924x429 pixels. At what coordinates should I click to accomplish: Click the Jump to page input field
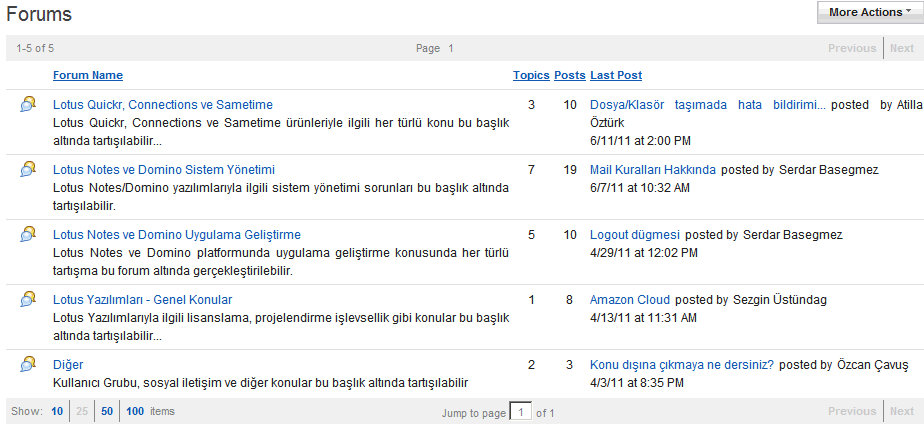(x=520, y=412)
